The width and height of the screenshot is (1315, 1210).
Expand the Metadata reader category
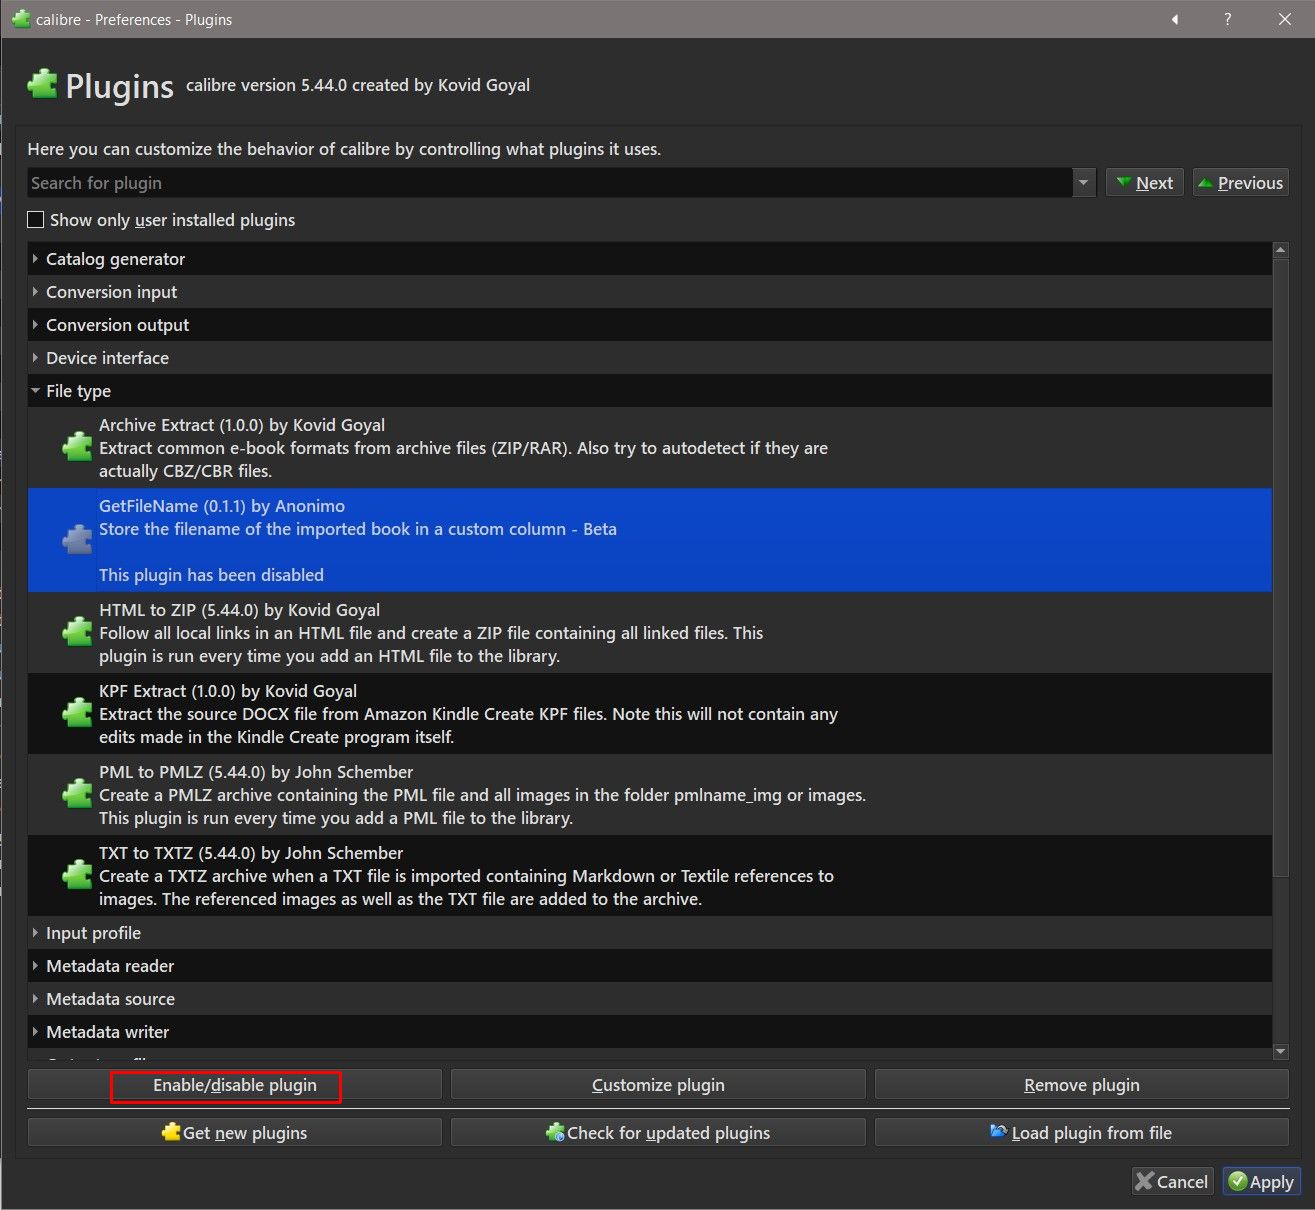36,966
